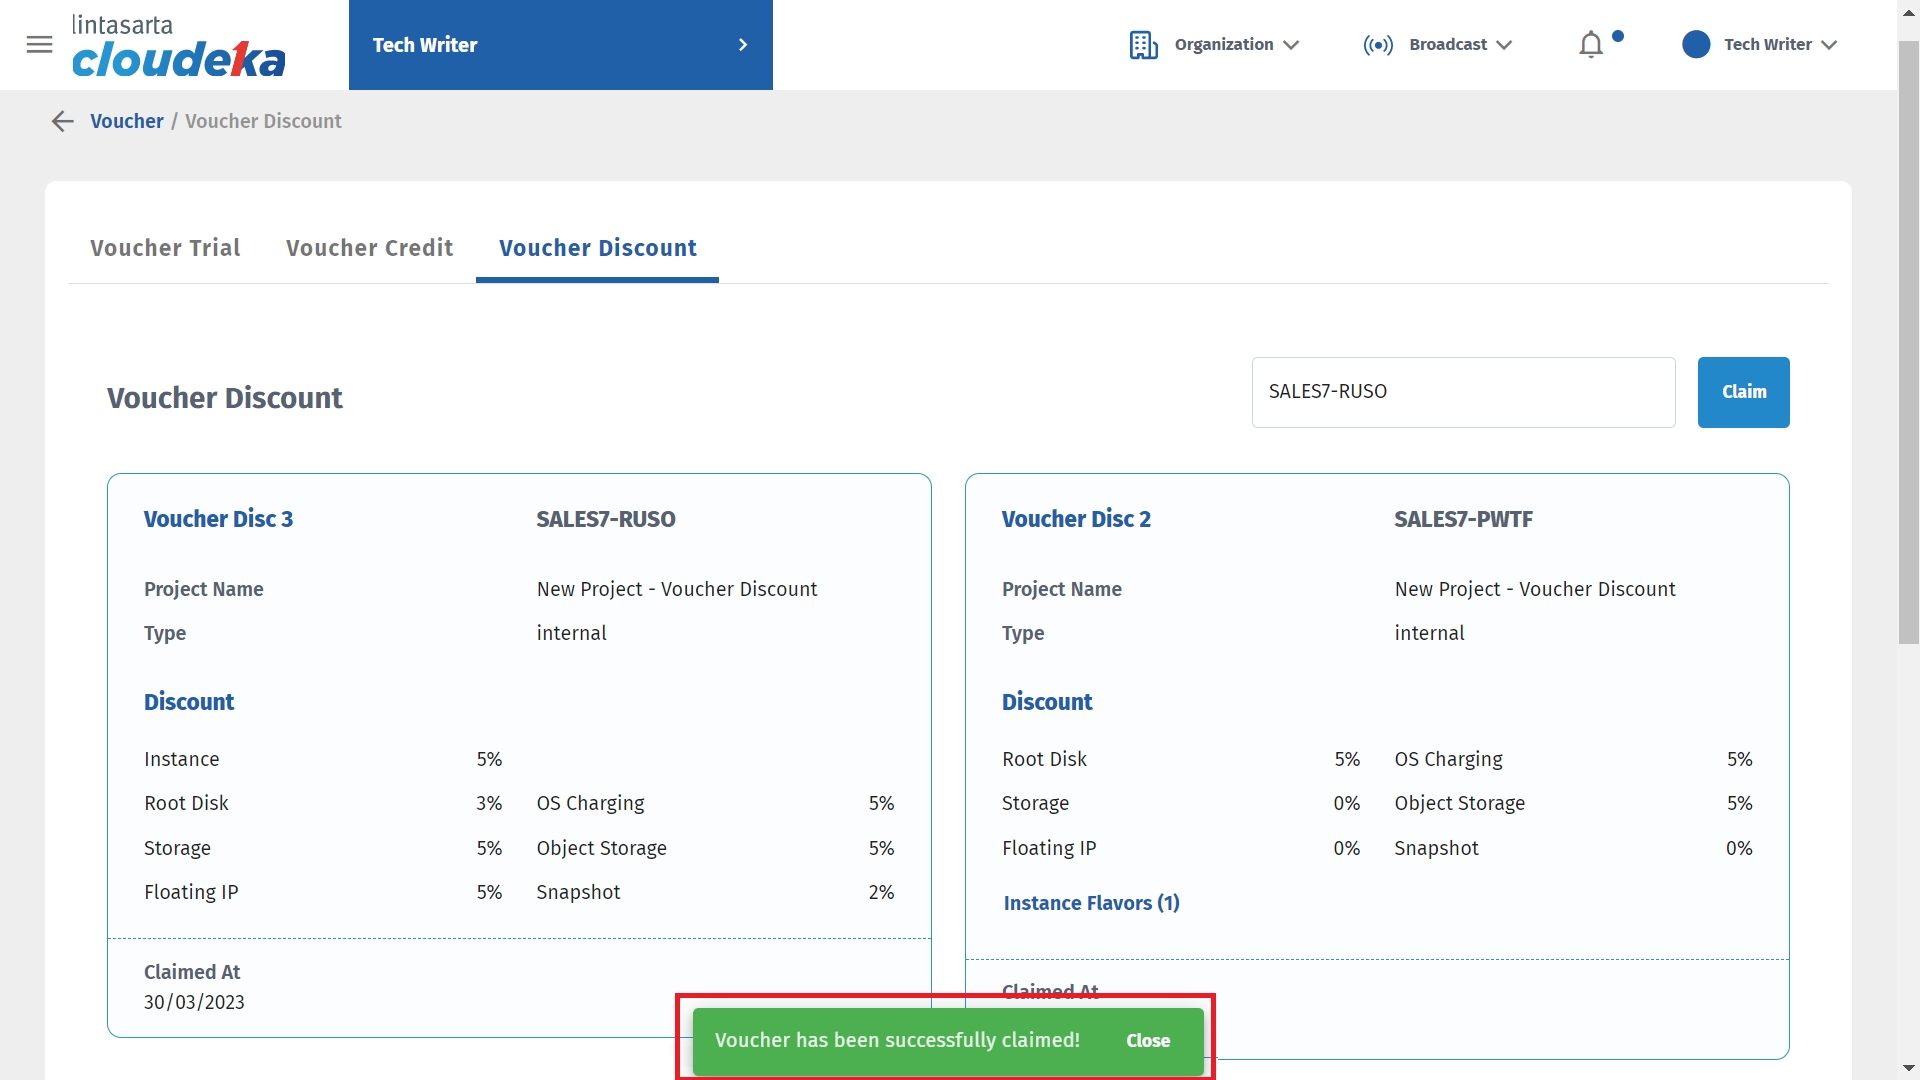Open the hamburger navigation menu
The height and width of the screenshot is (1080, 1920).
(x=39, y=44)
